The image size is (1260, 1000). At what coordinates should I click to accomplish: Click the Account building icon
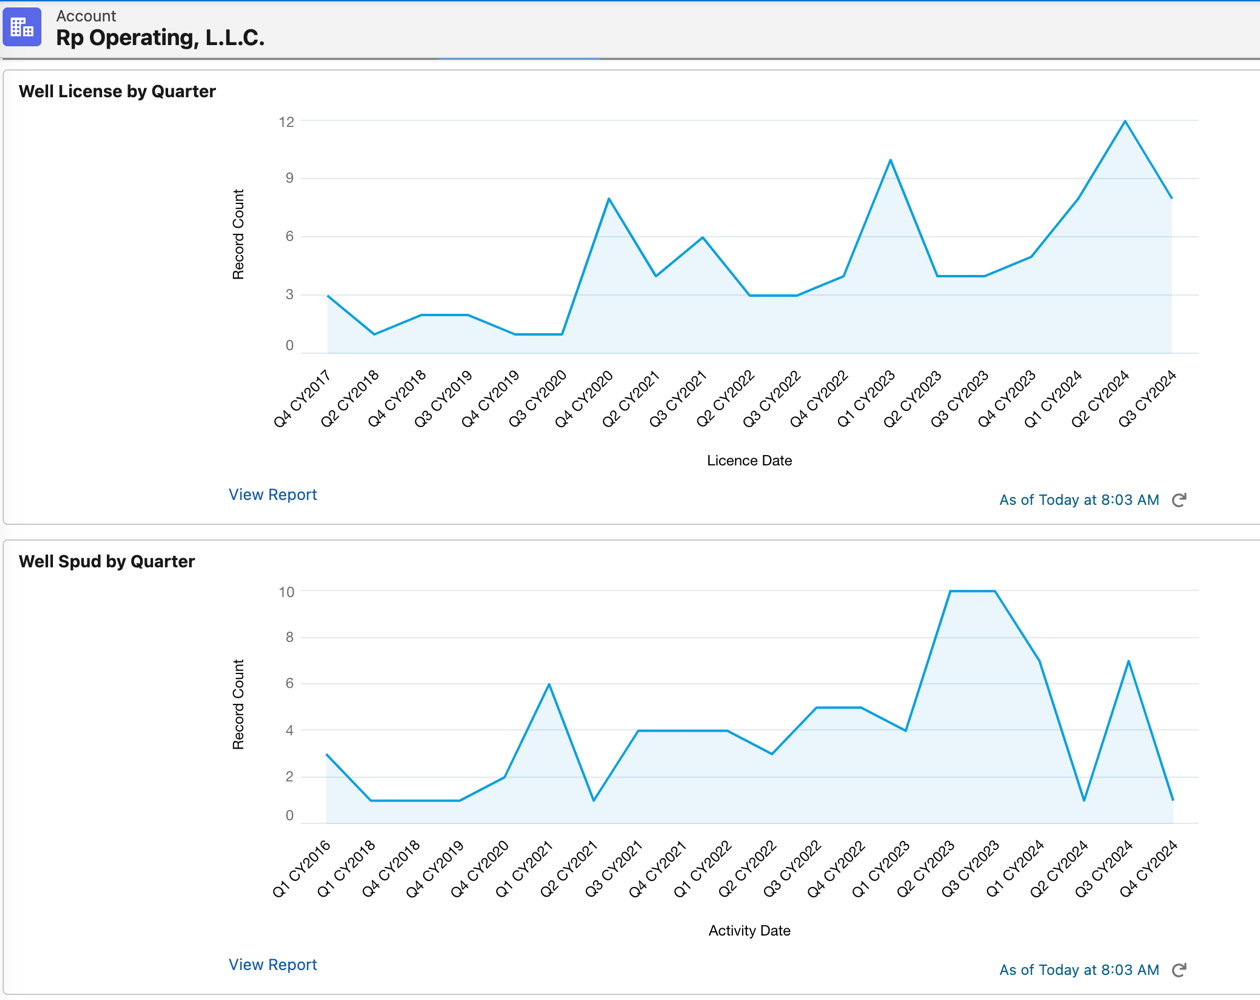coord(22,27)
